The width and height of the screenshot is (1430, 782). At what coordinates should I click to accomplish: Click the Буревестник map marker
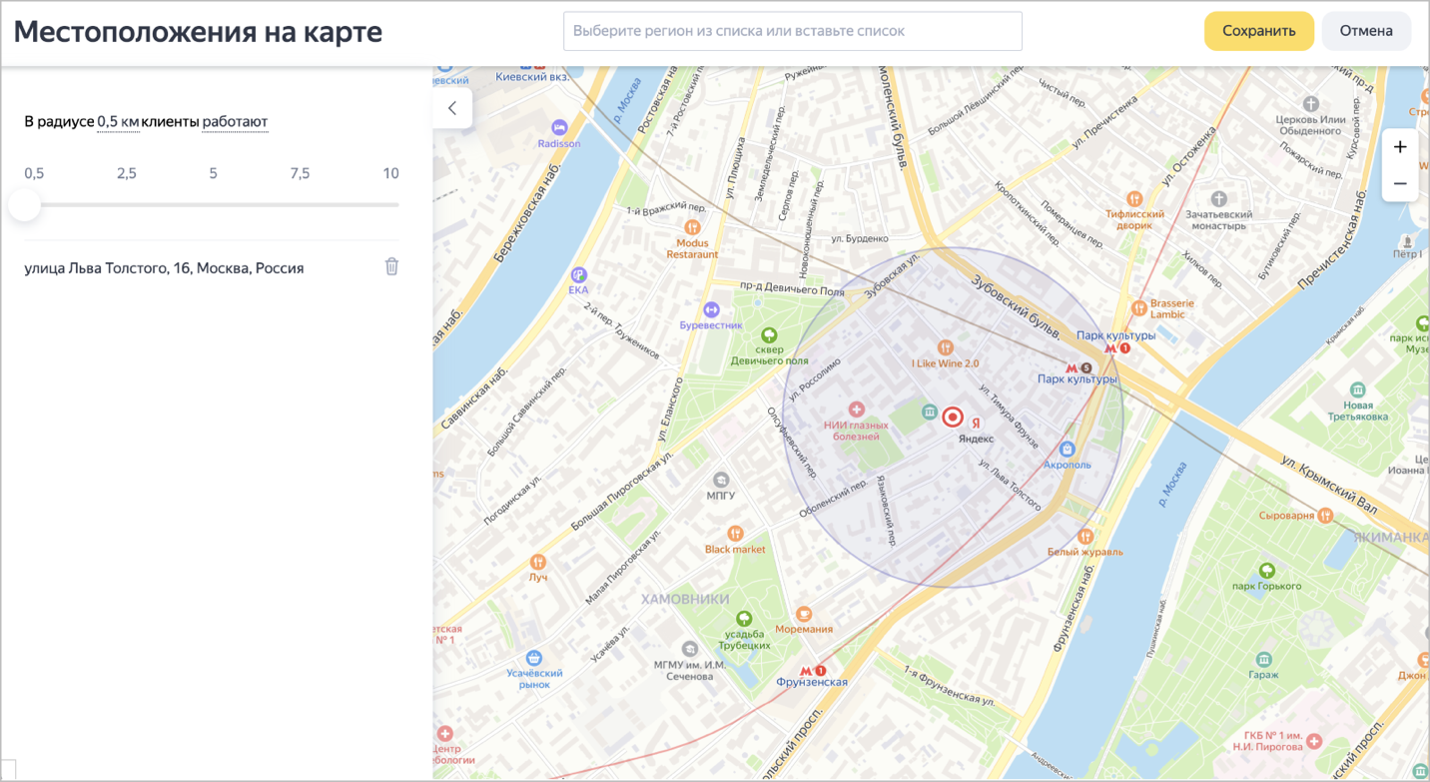click(x=711, y=310)
